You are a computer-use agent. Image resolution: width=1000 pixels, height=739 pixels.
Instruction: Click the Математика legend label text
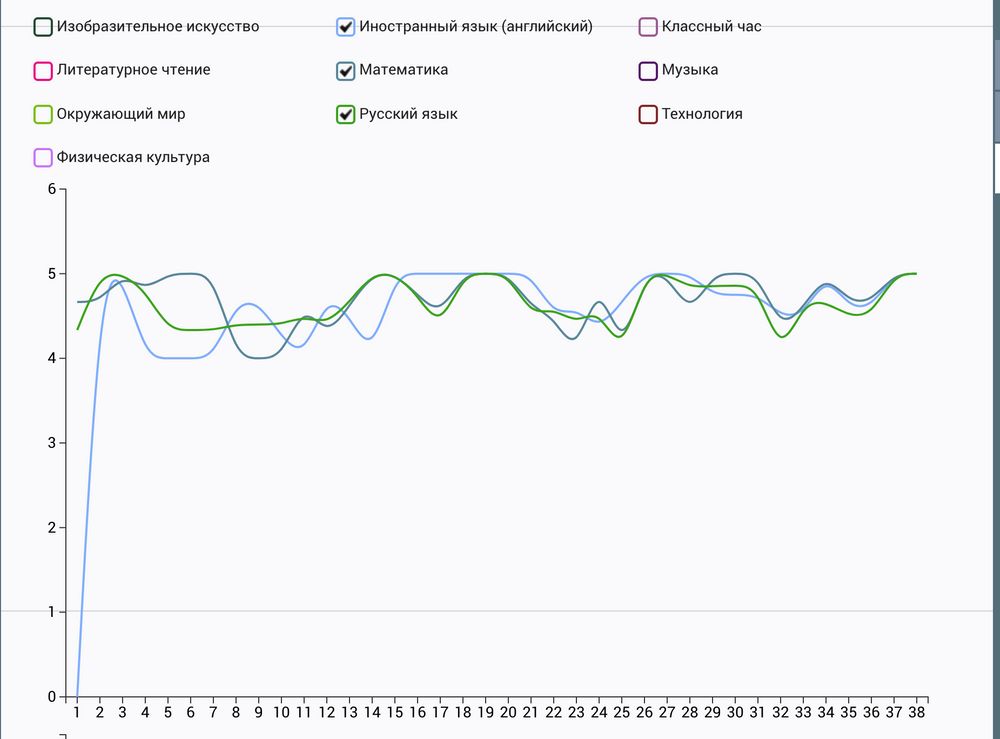click(x=403, y=70)
